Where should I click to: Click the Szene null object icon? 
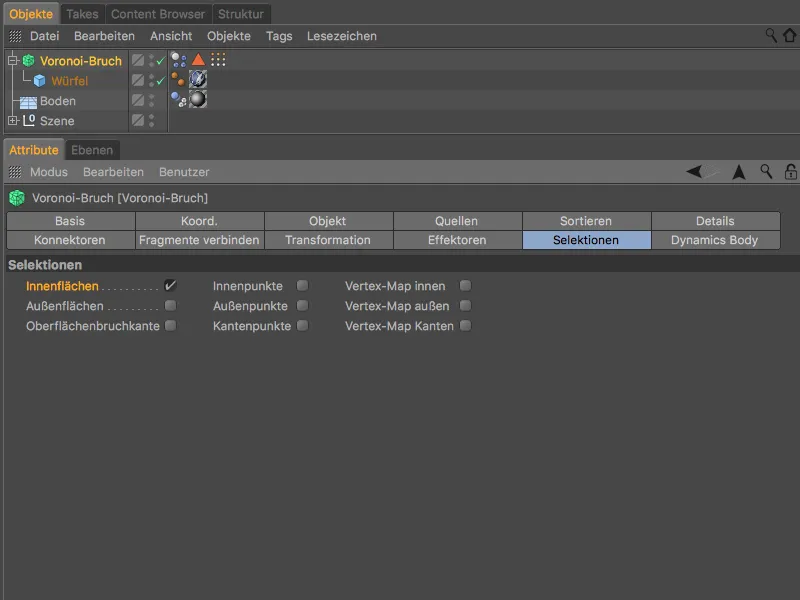point(29,121)
